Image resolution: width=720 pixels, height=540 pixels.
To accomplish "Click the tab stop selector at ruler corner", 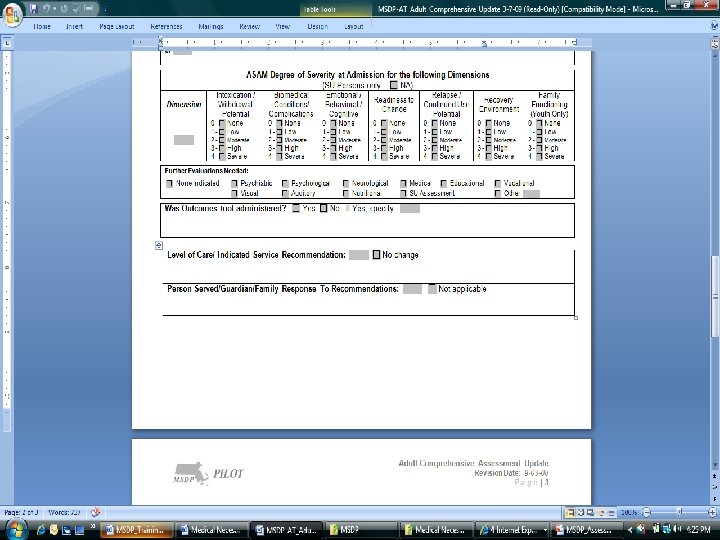I will pos(7,43).
